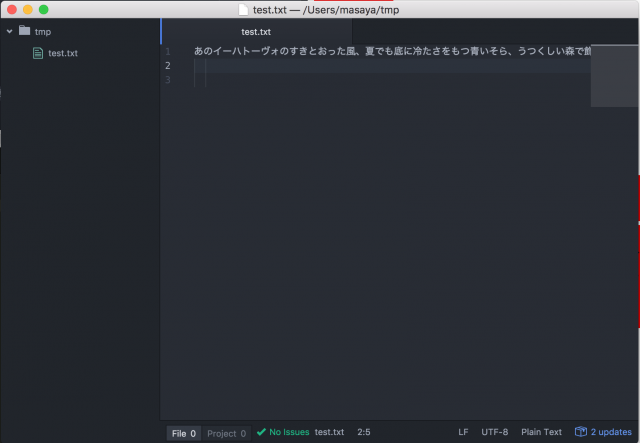Open the Plain Text grammar selector
Image resolution: width=640 pixels, height=443 pixels.
coord(541,432)
